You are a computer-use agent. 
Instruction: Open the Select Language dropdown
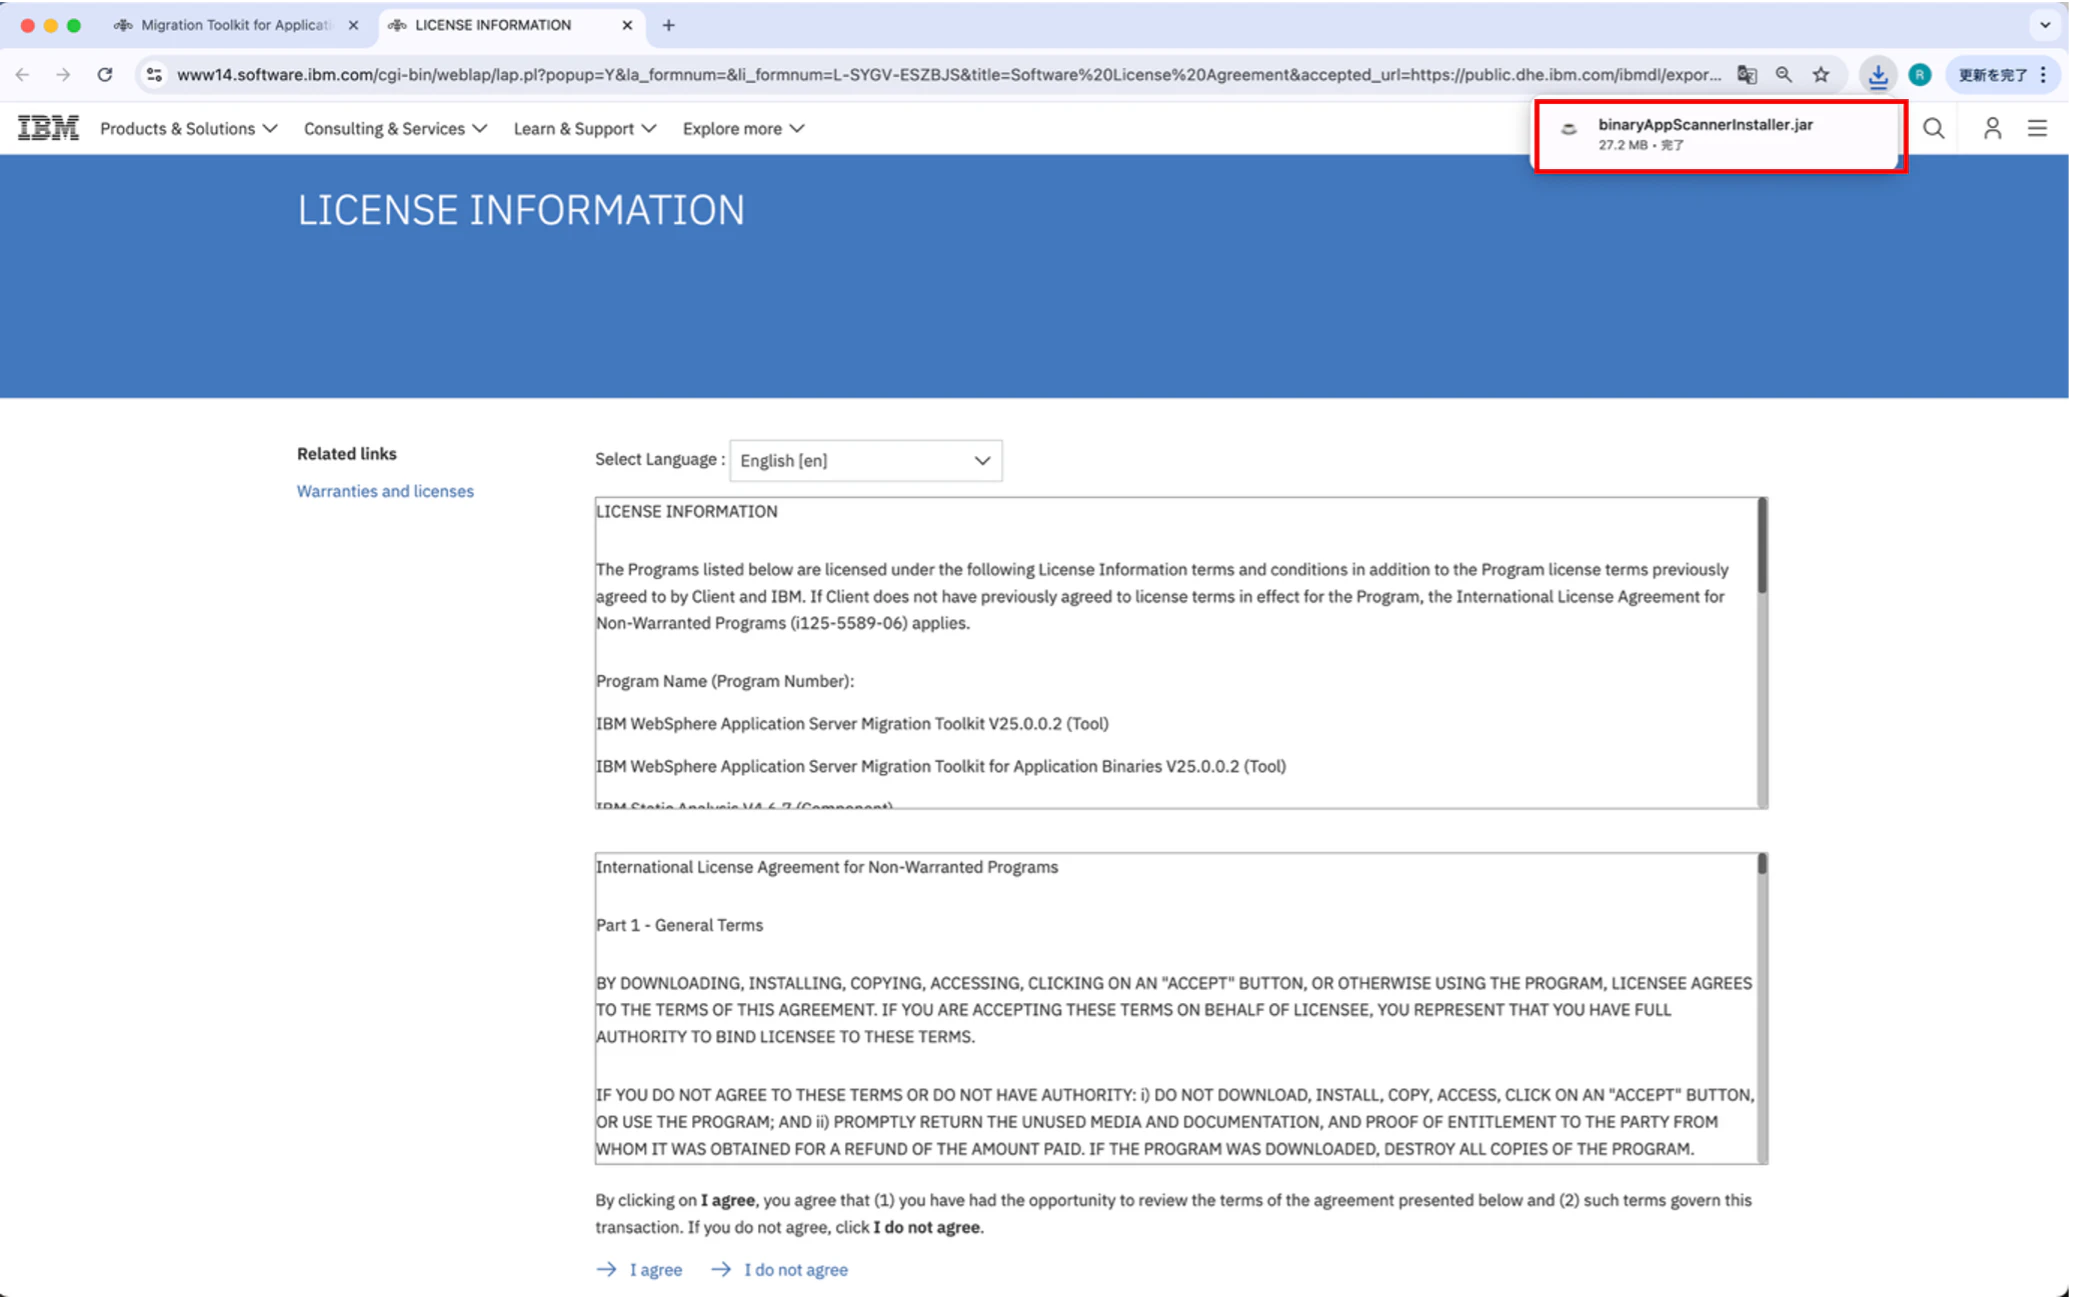866,461
